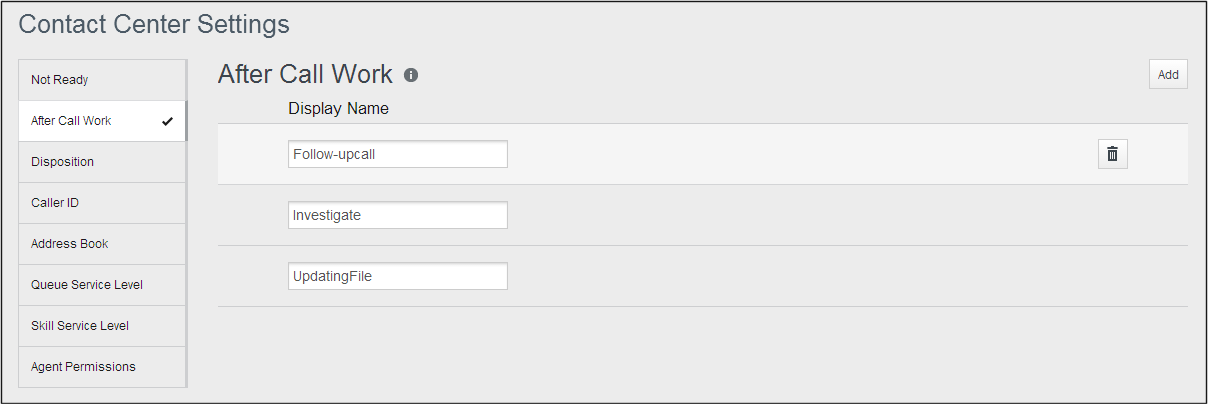
Task: Click empty space right of UpdatingFile field
Action: point(800,276)
